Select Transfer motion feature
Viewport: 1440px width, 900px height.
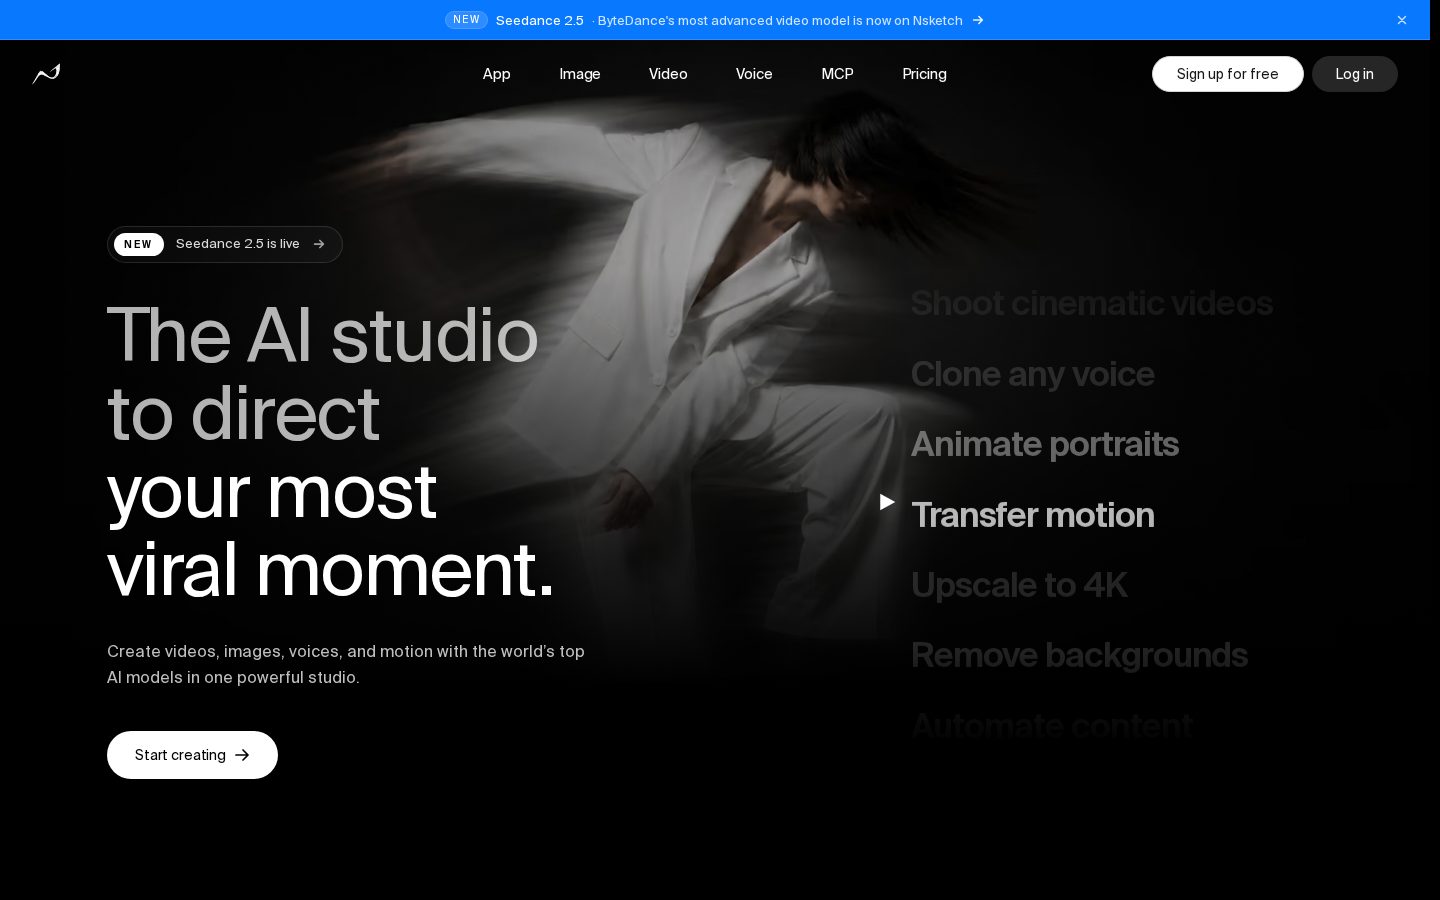pos(1032,515)
